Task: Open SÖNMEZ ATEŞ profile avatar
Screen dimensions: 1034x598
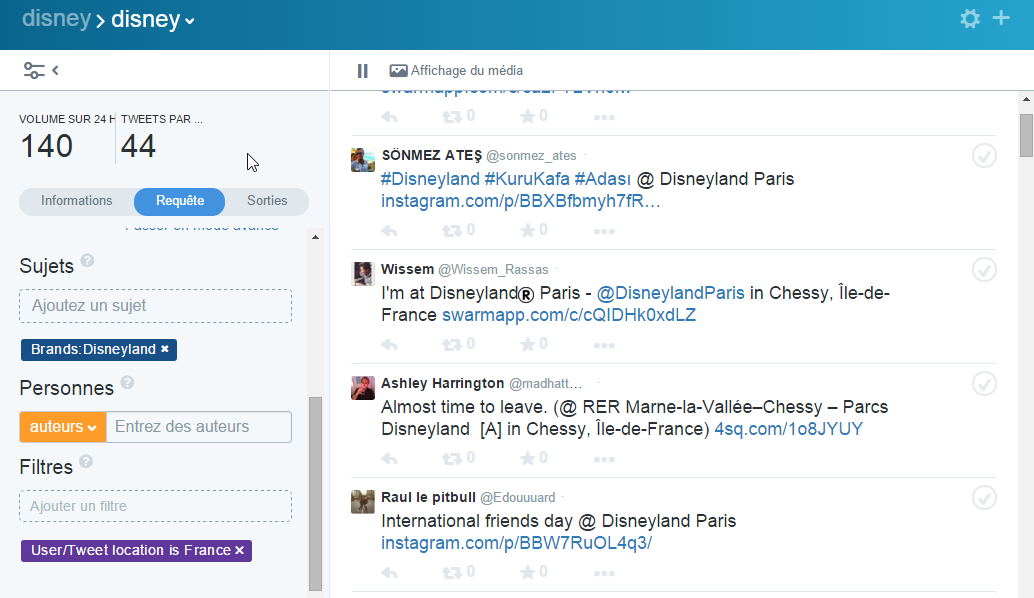Action: tap(363, 160)
